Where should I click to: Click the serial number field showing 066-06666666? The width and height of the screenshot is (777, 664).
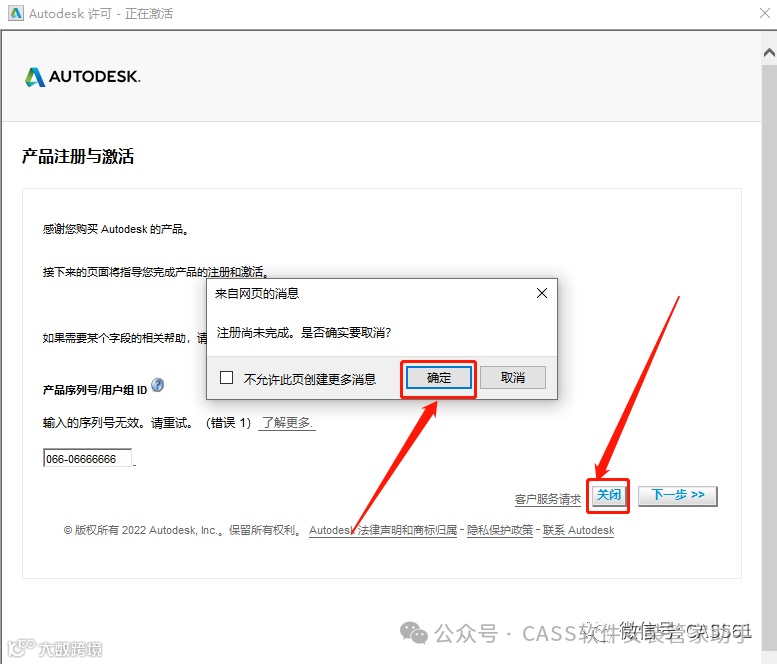click(x=88, y=458)
